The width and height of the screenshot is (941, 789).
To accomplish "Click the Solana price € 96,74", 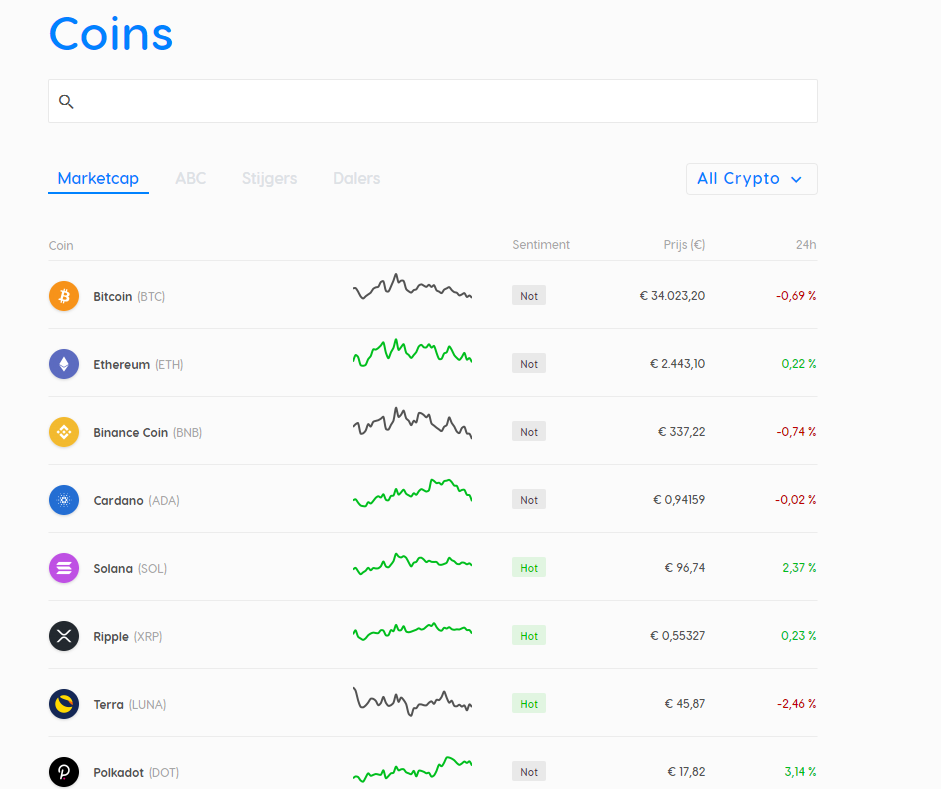I will pos(685,568).
